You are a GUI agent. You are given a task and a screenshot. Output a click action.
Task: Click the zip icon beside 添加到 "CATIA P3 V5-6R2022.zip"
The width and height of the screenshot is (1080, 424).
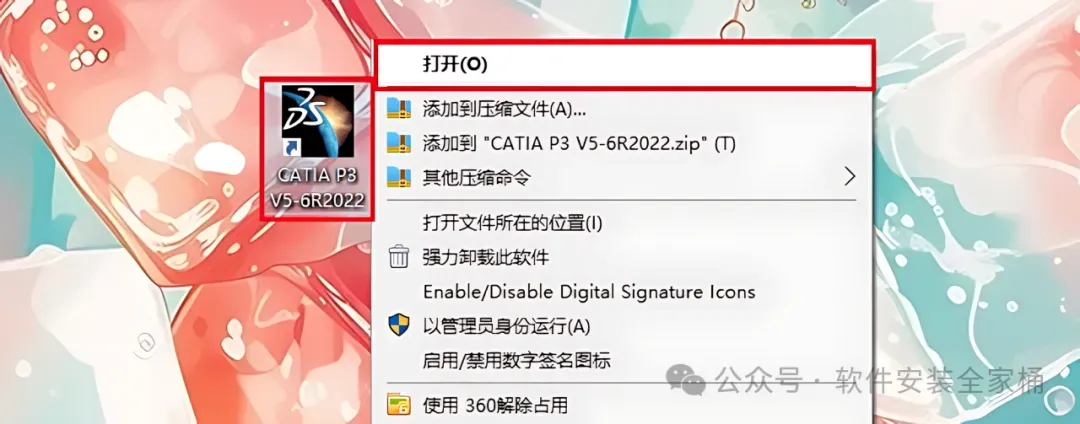pyautogui.click(x=399, y=143)
